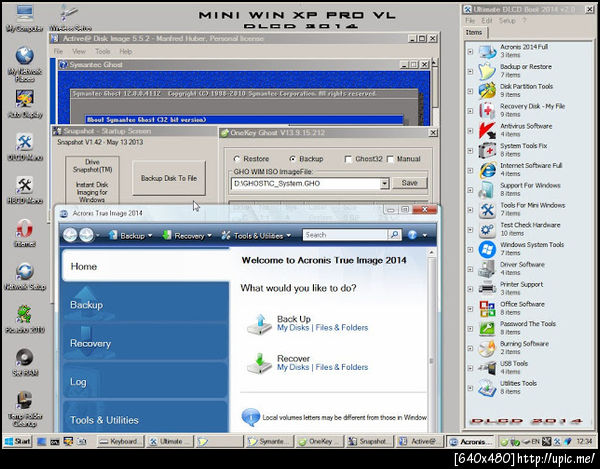Open Setup menu in Ultimate DLCD Boot

point(507,21)
